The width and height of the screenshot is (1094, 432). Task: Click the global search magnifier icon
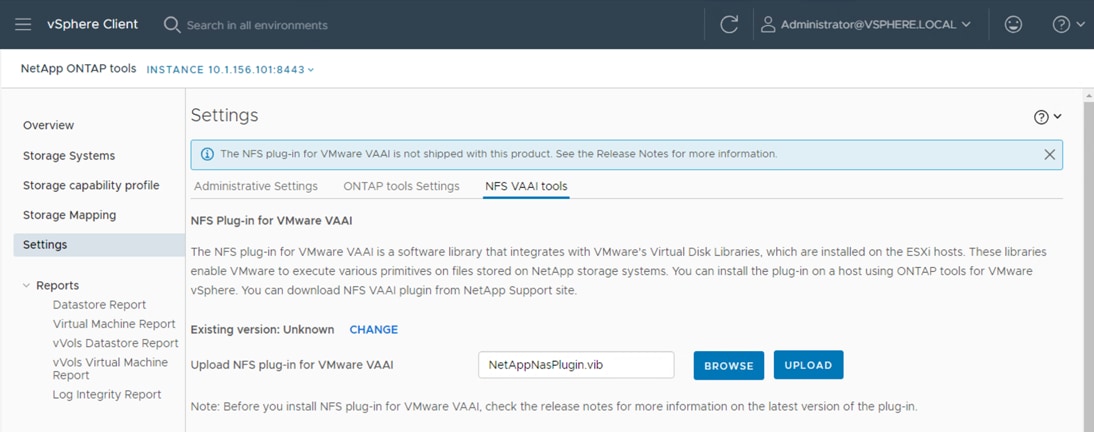point(172,24)
